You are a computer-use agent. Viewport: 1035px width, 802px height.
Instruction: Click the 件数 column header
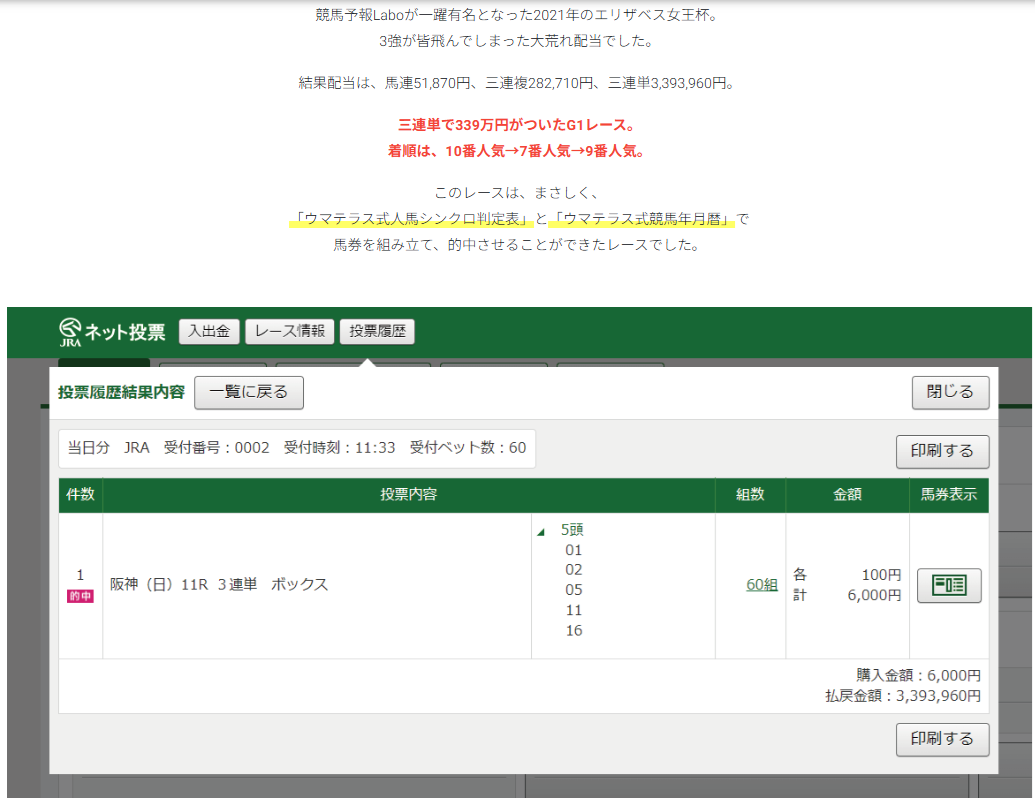click(x=81, y=495)
